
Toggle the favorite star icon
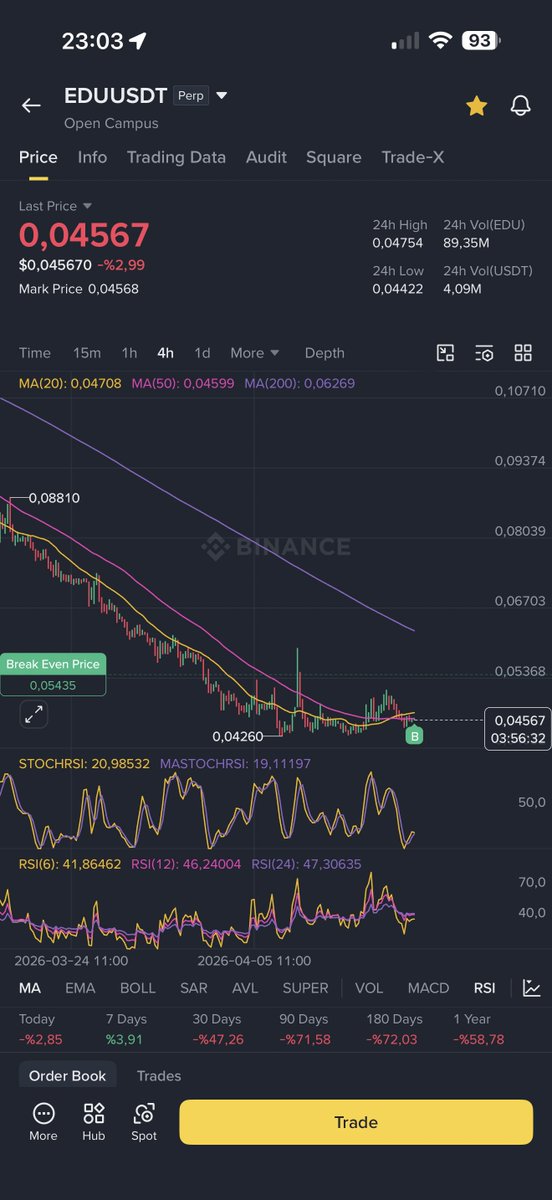[x=476, y=105]
